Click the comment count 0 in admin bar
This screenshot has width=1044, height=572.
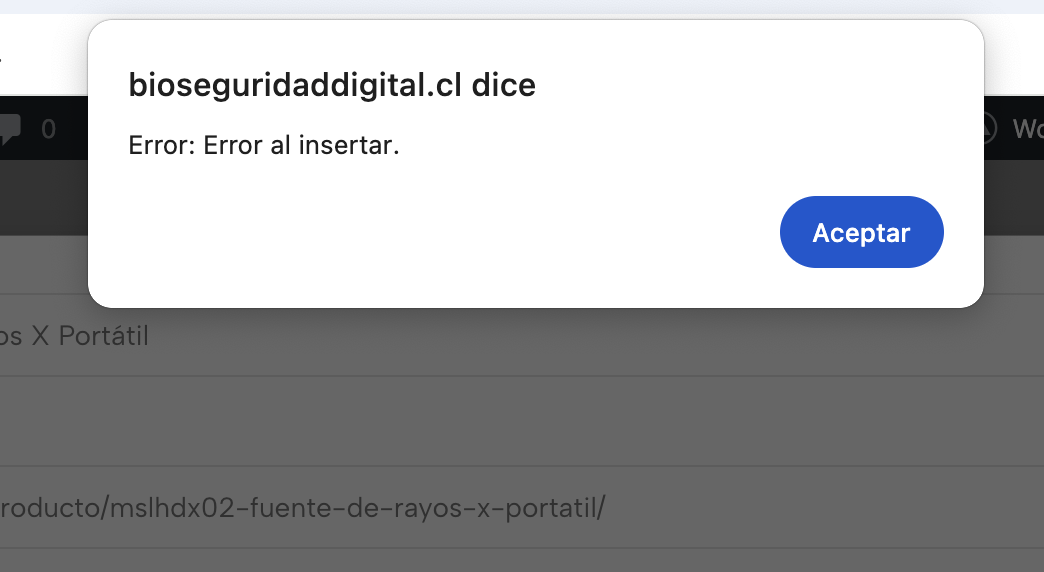pyautogui.click(x=48, y=129)
